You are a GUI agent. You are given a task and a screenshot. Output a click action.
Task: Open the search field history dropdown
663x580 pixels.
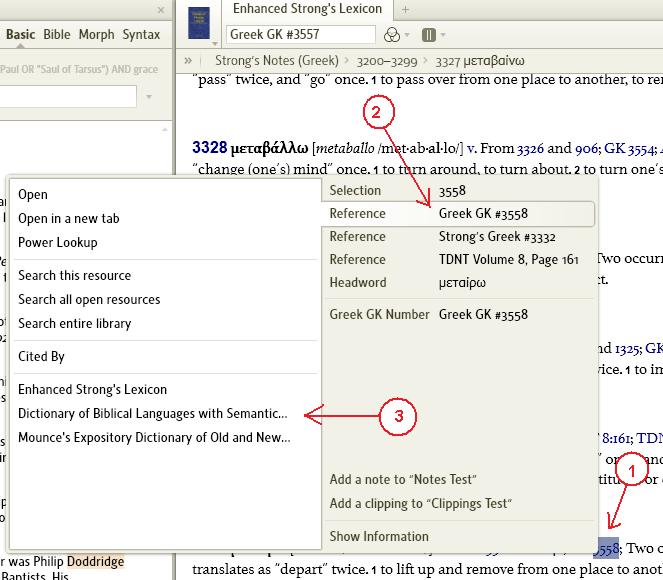pos(149,97)
